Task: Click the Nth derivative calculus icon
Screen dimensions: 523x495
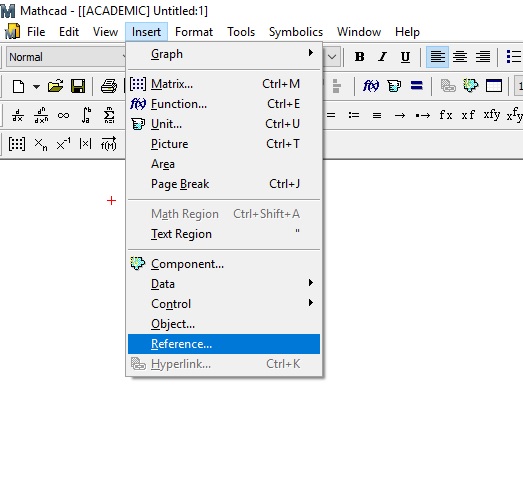Action: pos(41,116)
